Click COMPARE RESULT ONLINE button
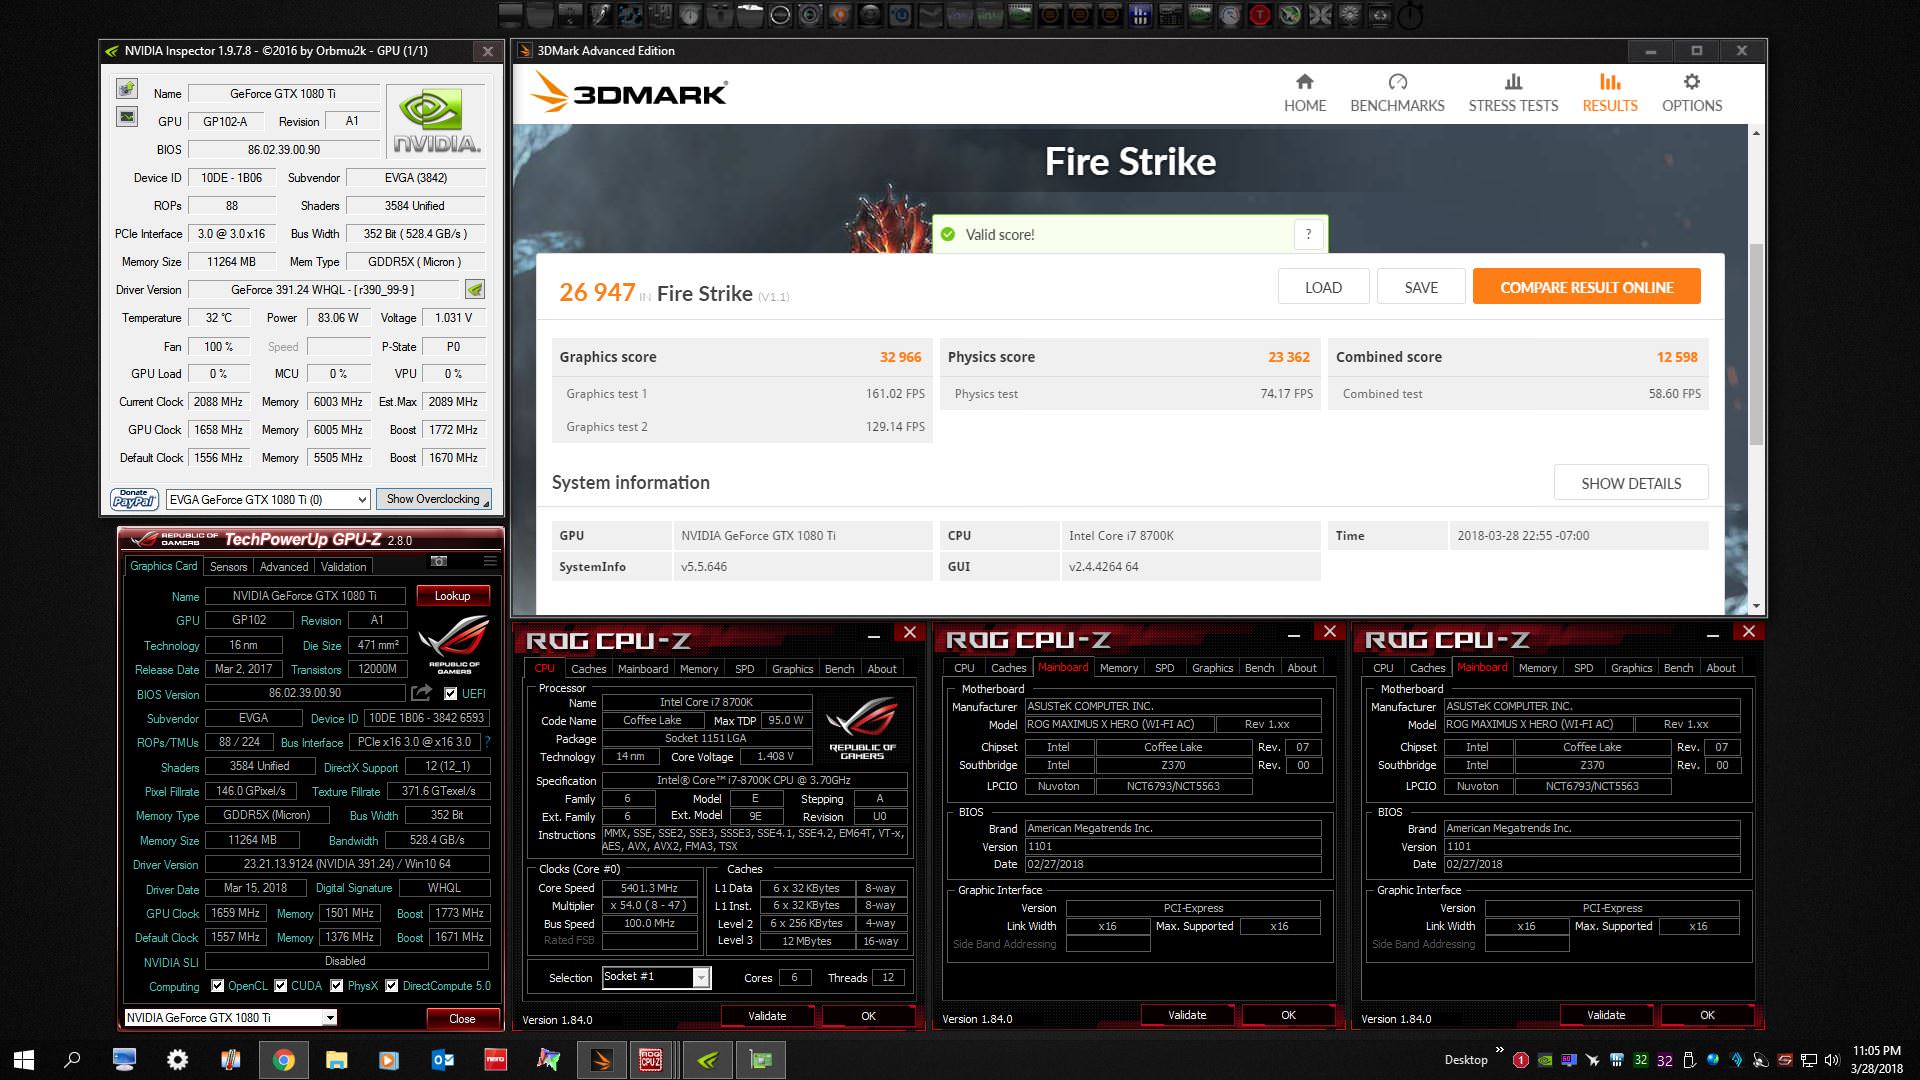The image size is (1920, 1080). 1586,287
